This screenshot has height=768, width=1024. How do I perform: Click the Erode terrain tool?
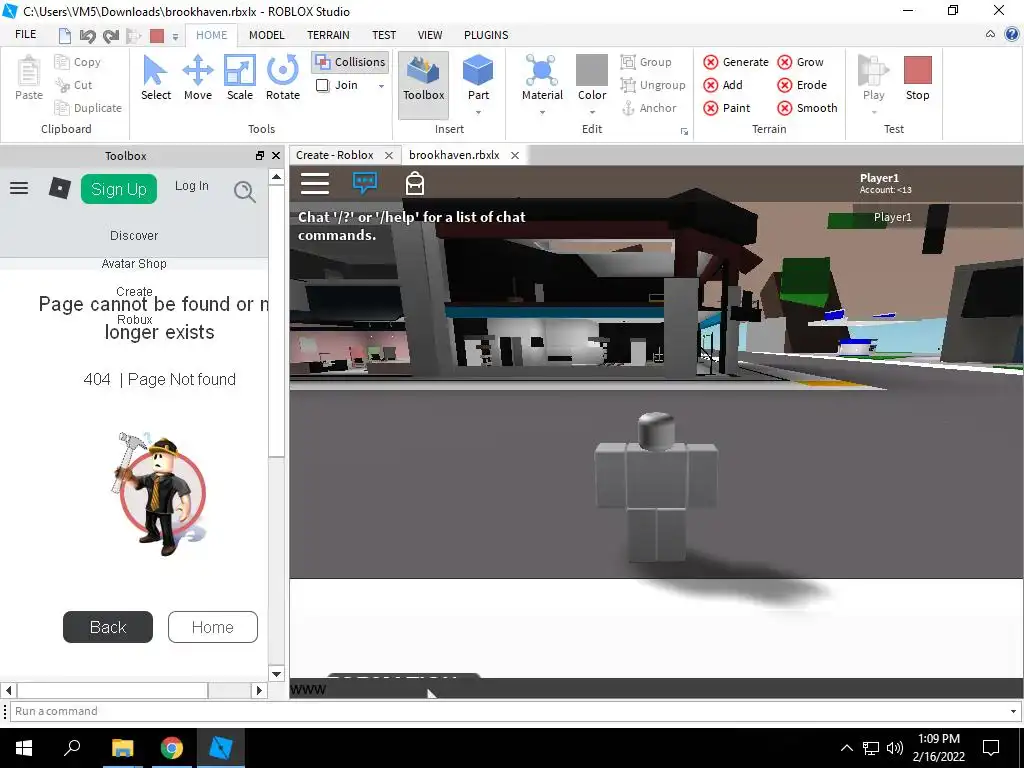click(x=802, y=85)
